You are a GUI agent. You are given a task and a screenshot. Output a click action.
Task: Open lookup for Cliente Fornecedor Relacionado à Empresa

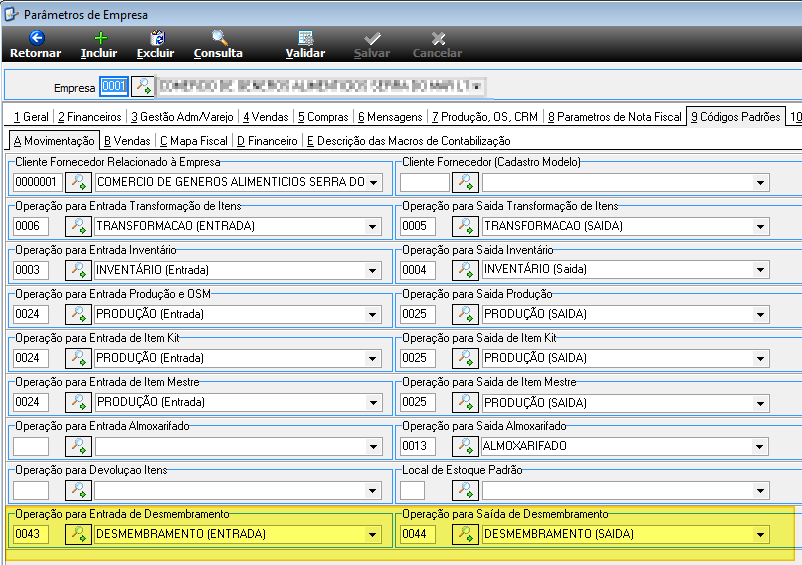coord(78,182)
